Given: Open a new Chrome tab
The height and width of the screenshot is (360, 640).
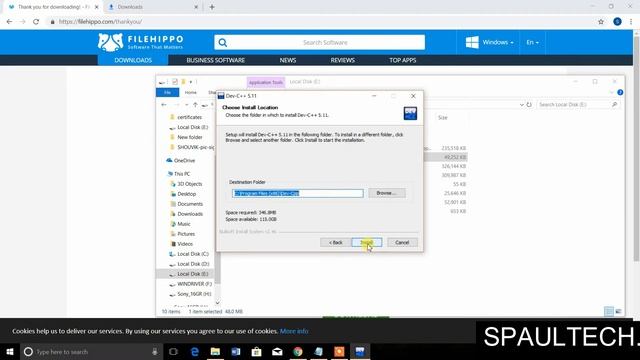Looking at the screenshot, I should (212, 7).
